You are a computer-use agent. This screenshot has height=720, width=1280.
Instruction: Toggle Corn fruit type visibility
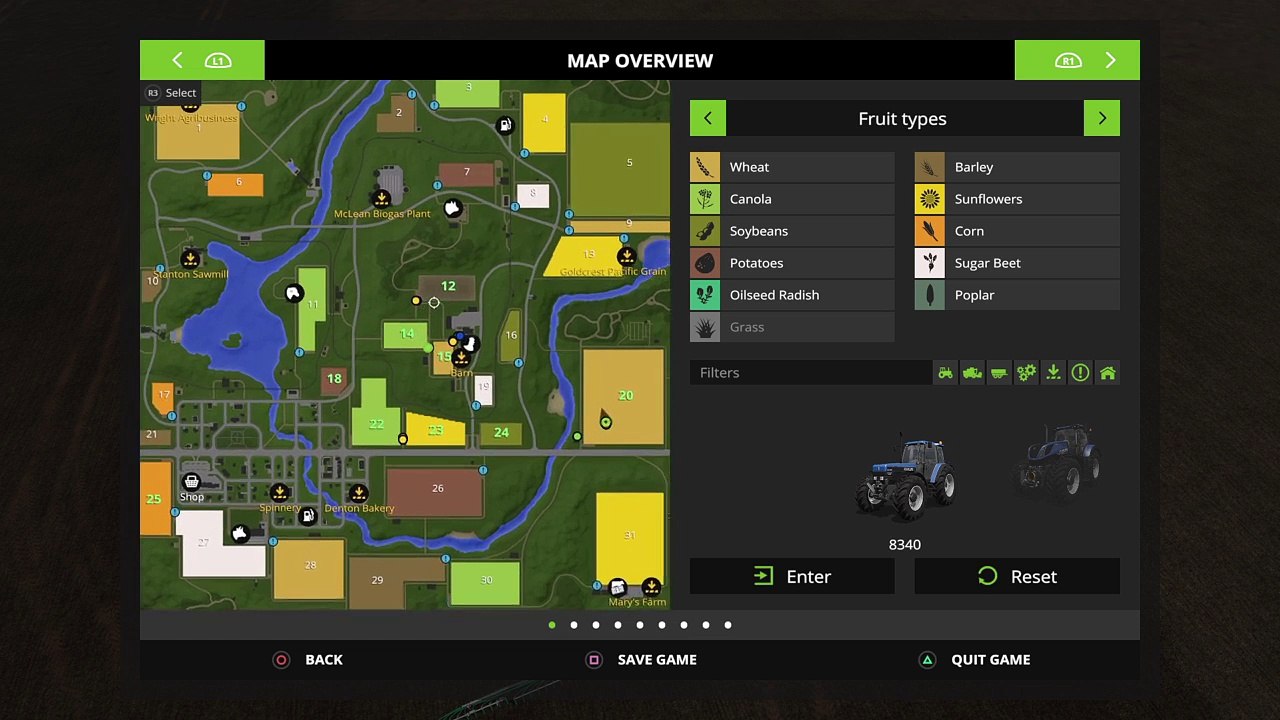(1017, 231)
